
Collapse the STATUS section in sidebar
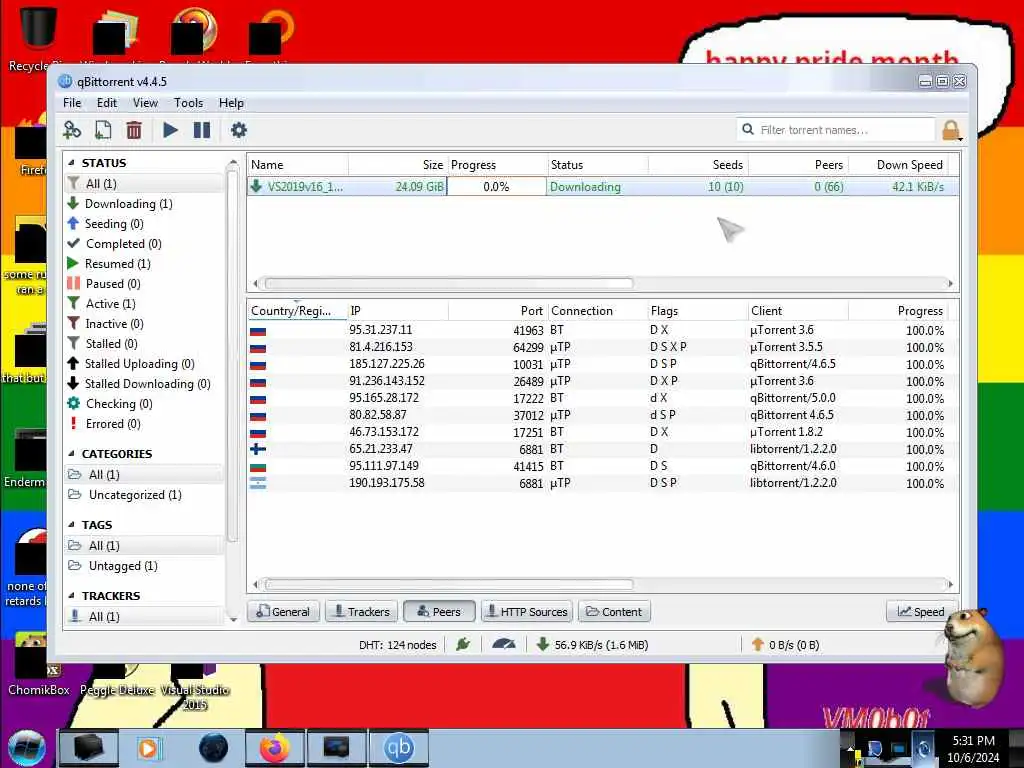click(x=71, y=163)
